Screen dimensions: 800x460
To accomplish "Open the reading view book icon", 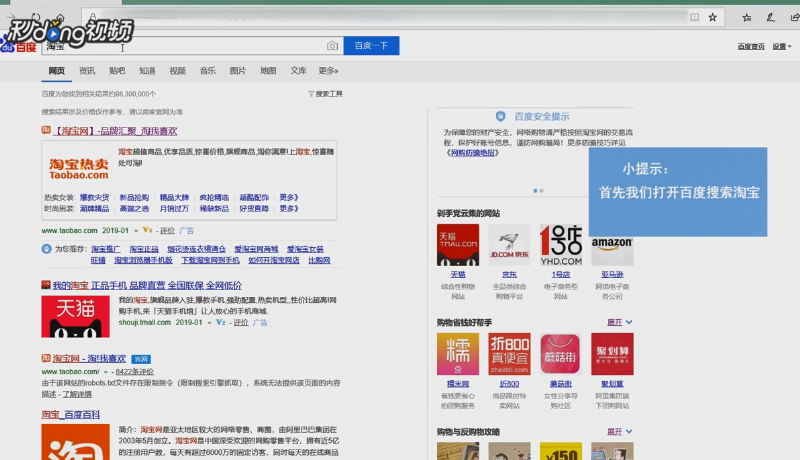I will [694, 17].
